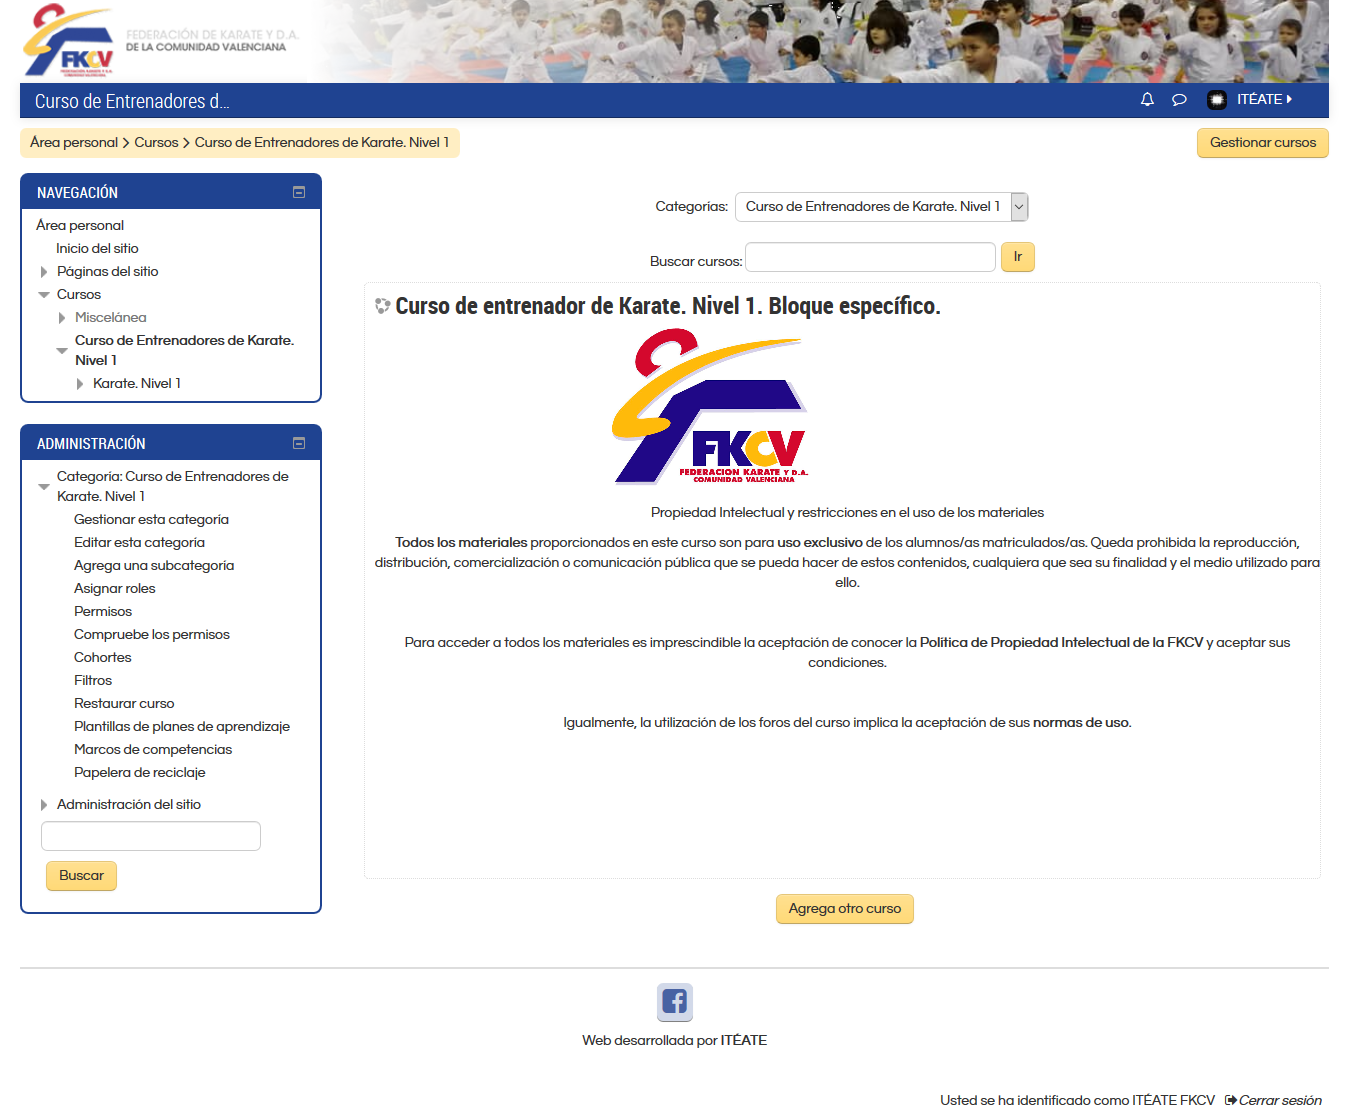Screen dimensions: 1349x1111
Task: Expand Administración del sitio node arrow
Action: (x=43, y=805)
